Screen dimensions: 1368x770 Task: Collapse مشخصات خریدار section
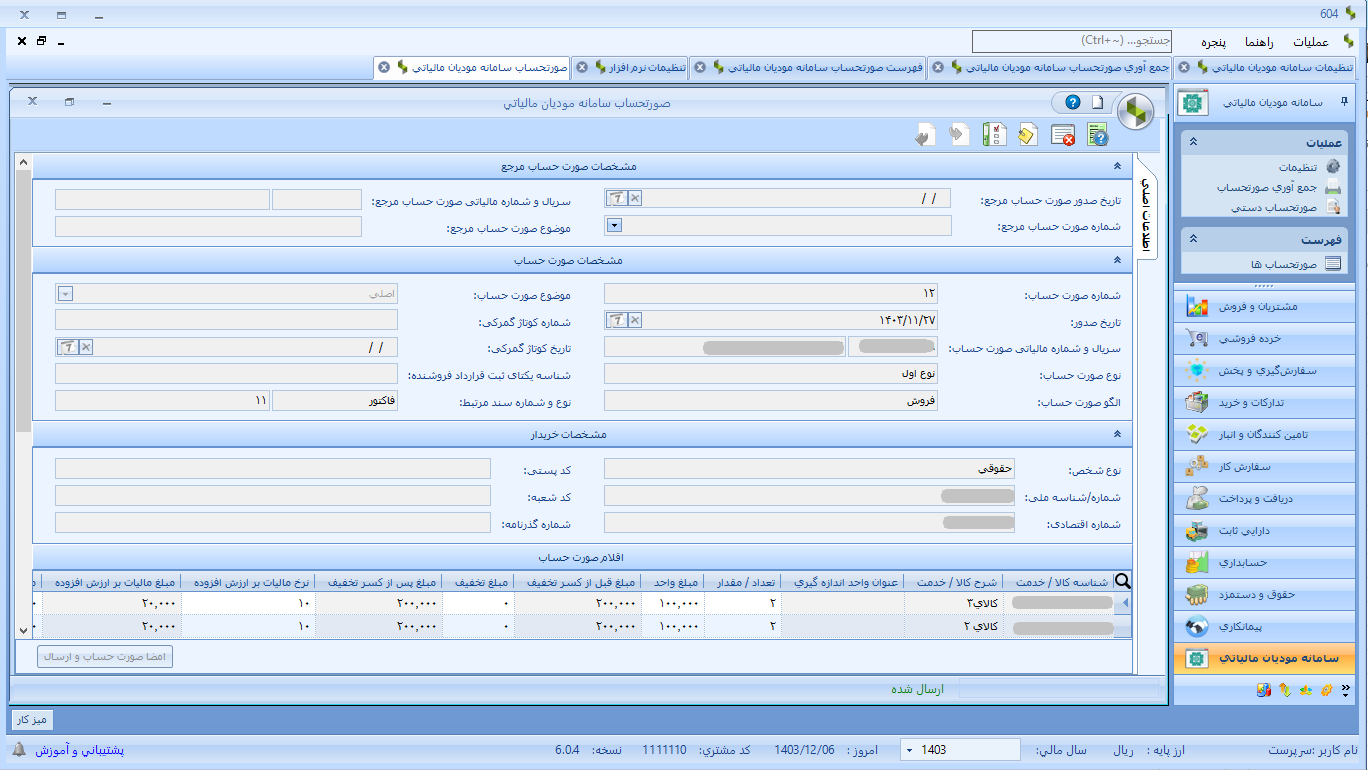[1117, 434]
